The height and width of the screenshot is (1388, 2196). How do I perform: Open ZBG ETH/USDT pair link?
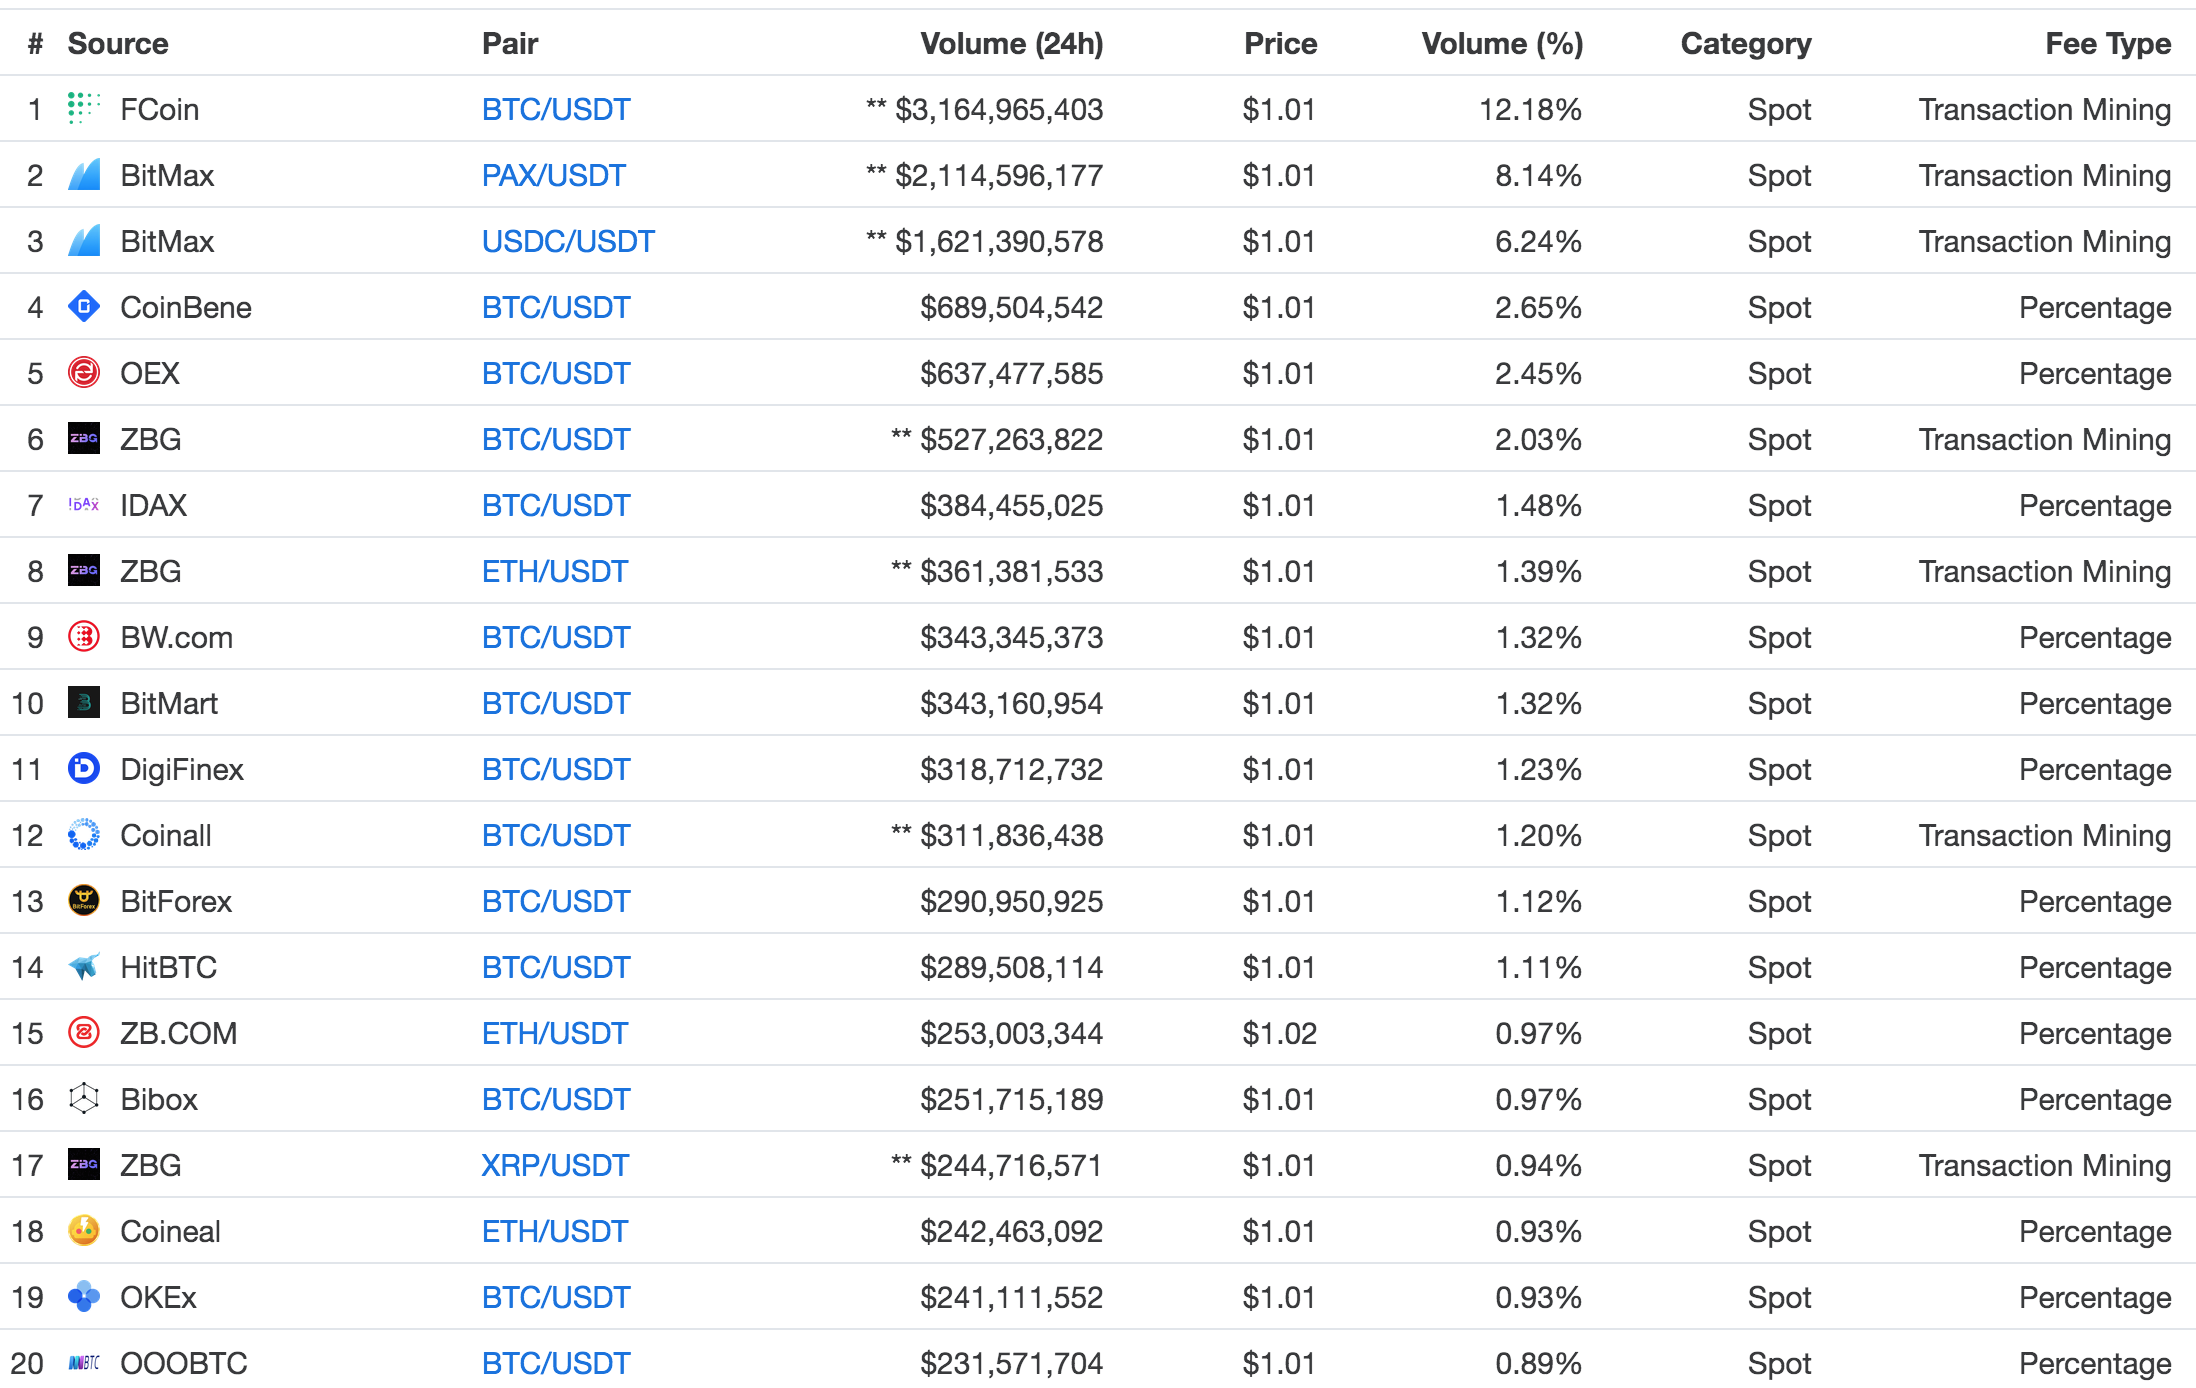pos(555,571)
